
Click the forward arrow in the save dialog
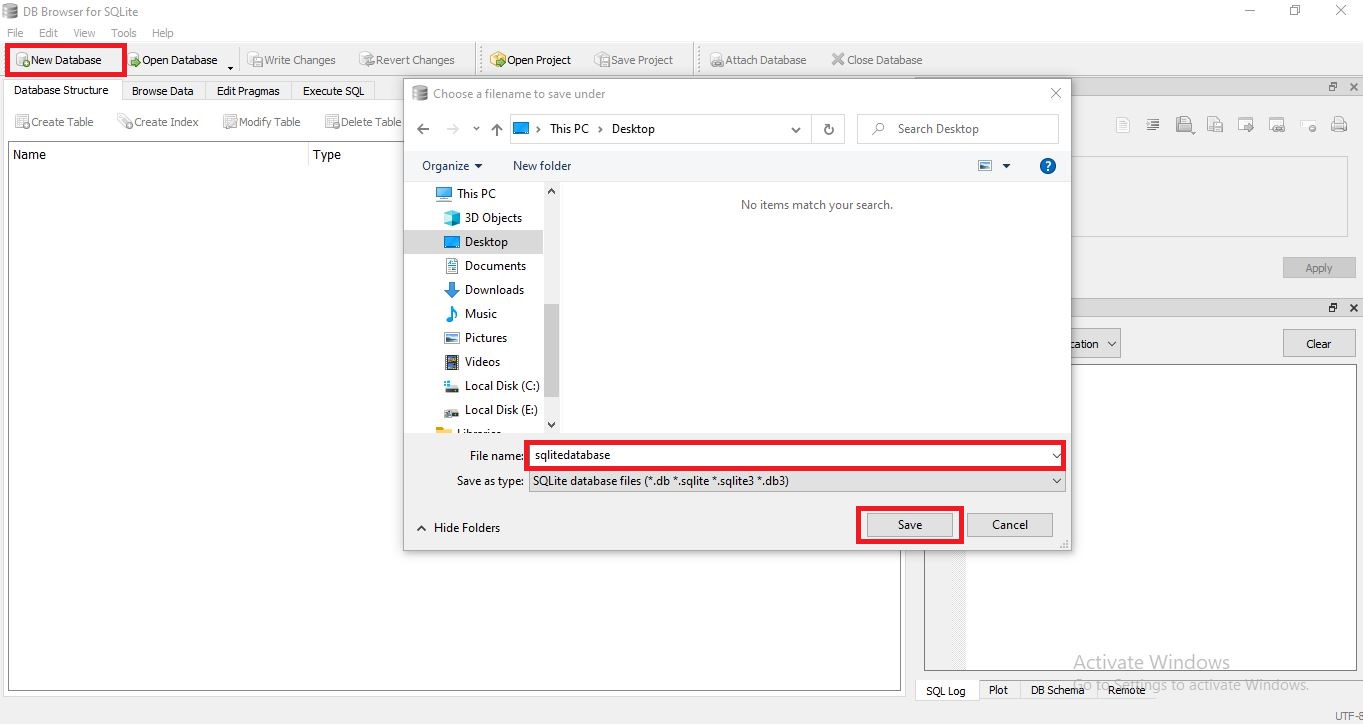(452, 129)
